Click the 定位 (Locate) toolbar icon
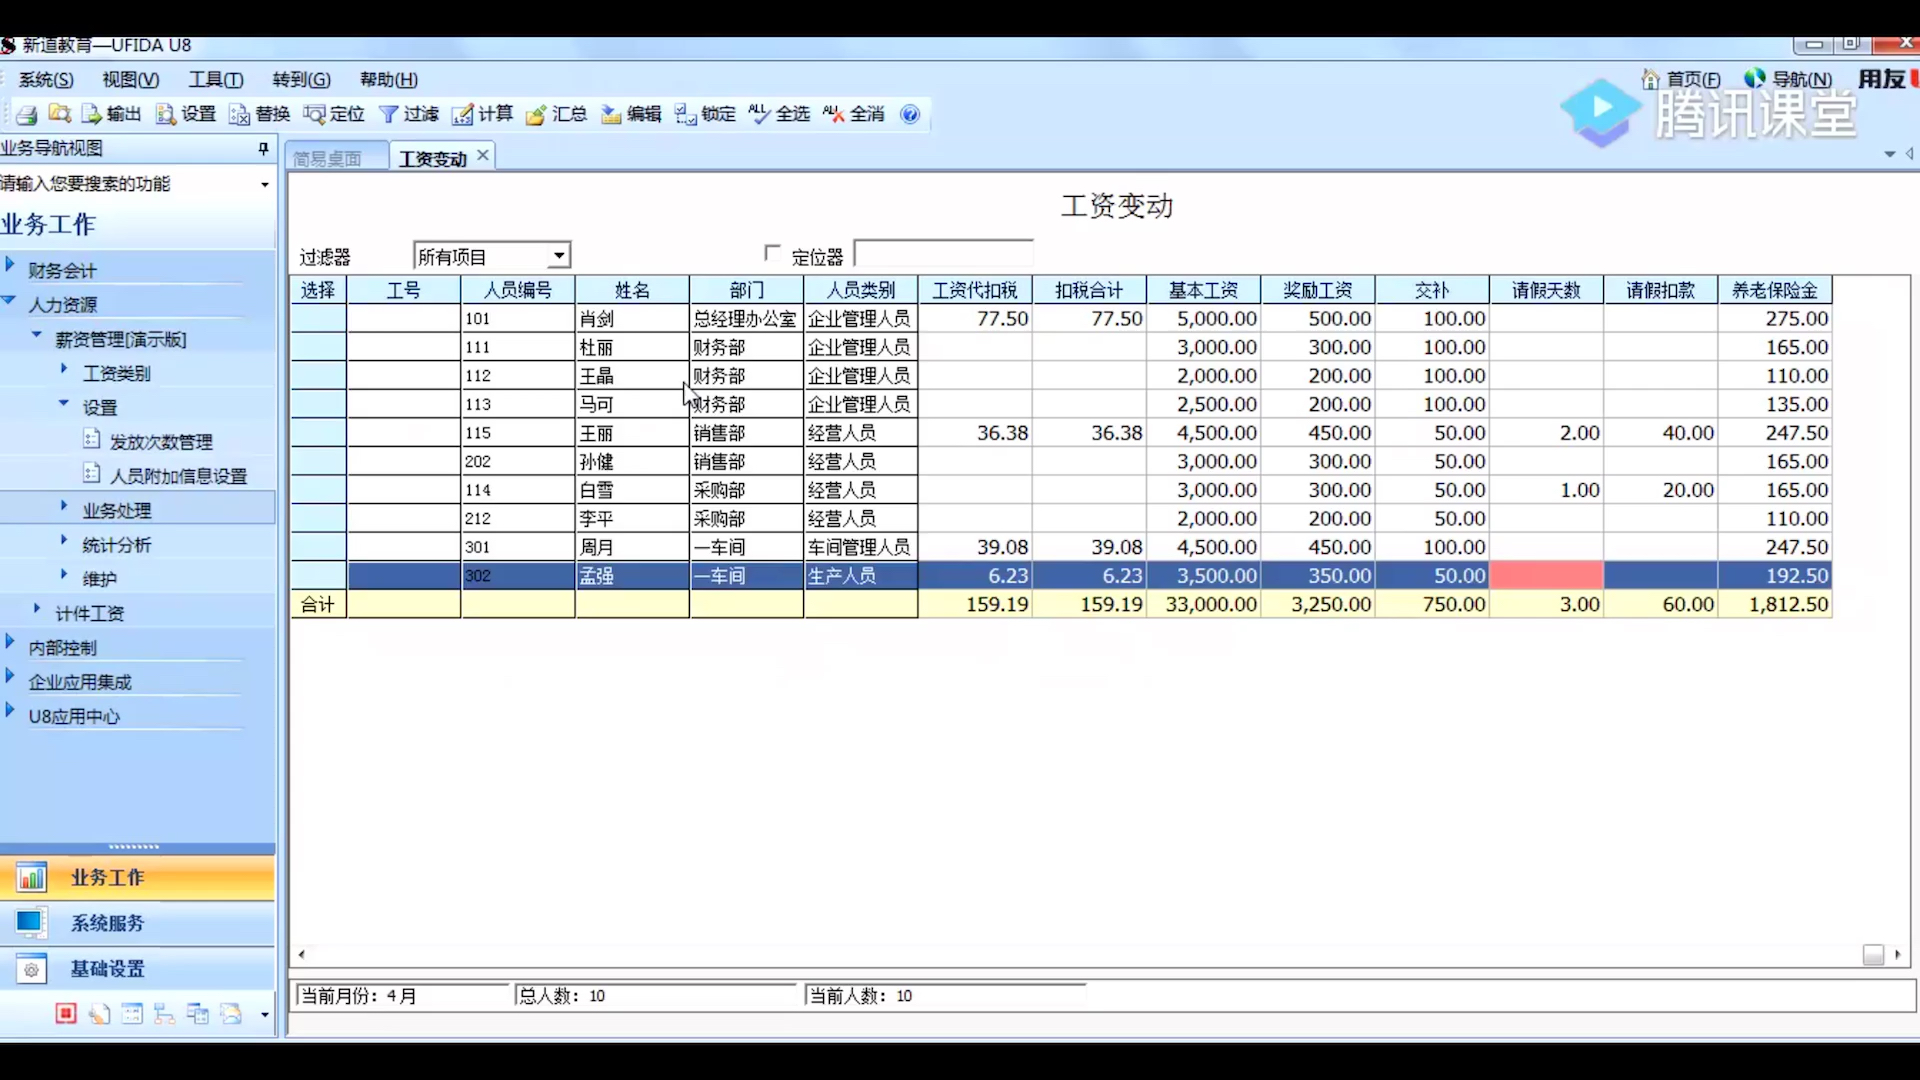The width and height of the screenshot is (1920, 1080). (x=333, y=113)
